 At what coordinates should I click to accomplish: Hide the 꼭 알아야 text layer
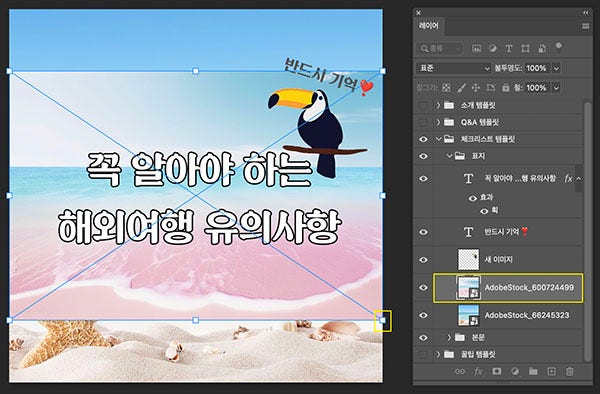[x=423, y=179]
